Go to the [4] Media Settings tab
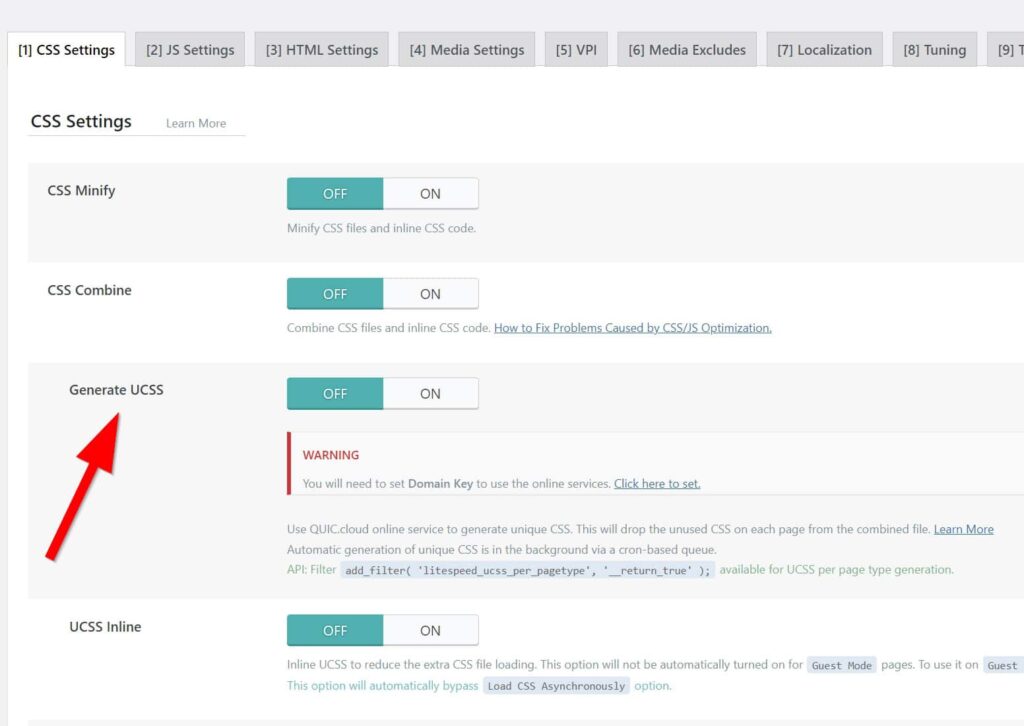This screenshot has height=726, width=1024. point(466,50)
